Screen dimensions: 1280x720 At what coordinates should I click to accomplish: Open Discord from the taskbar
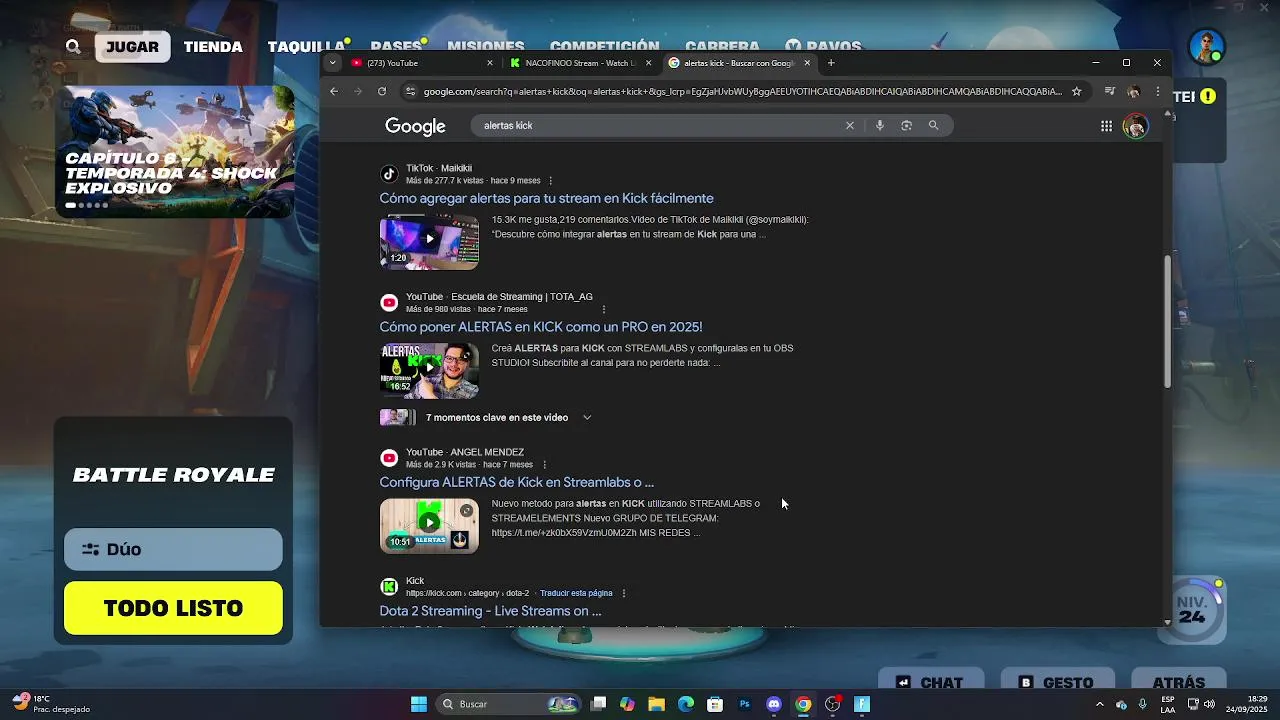click(773, 704)
